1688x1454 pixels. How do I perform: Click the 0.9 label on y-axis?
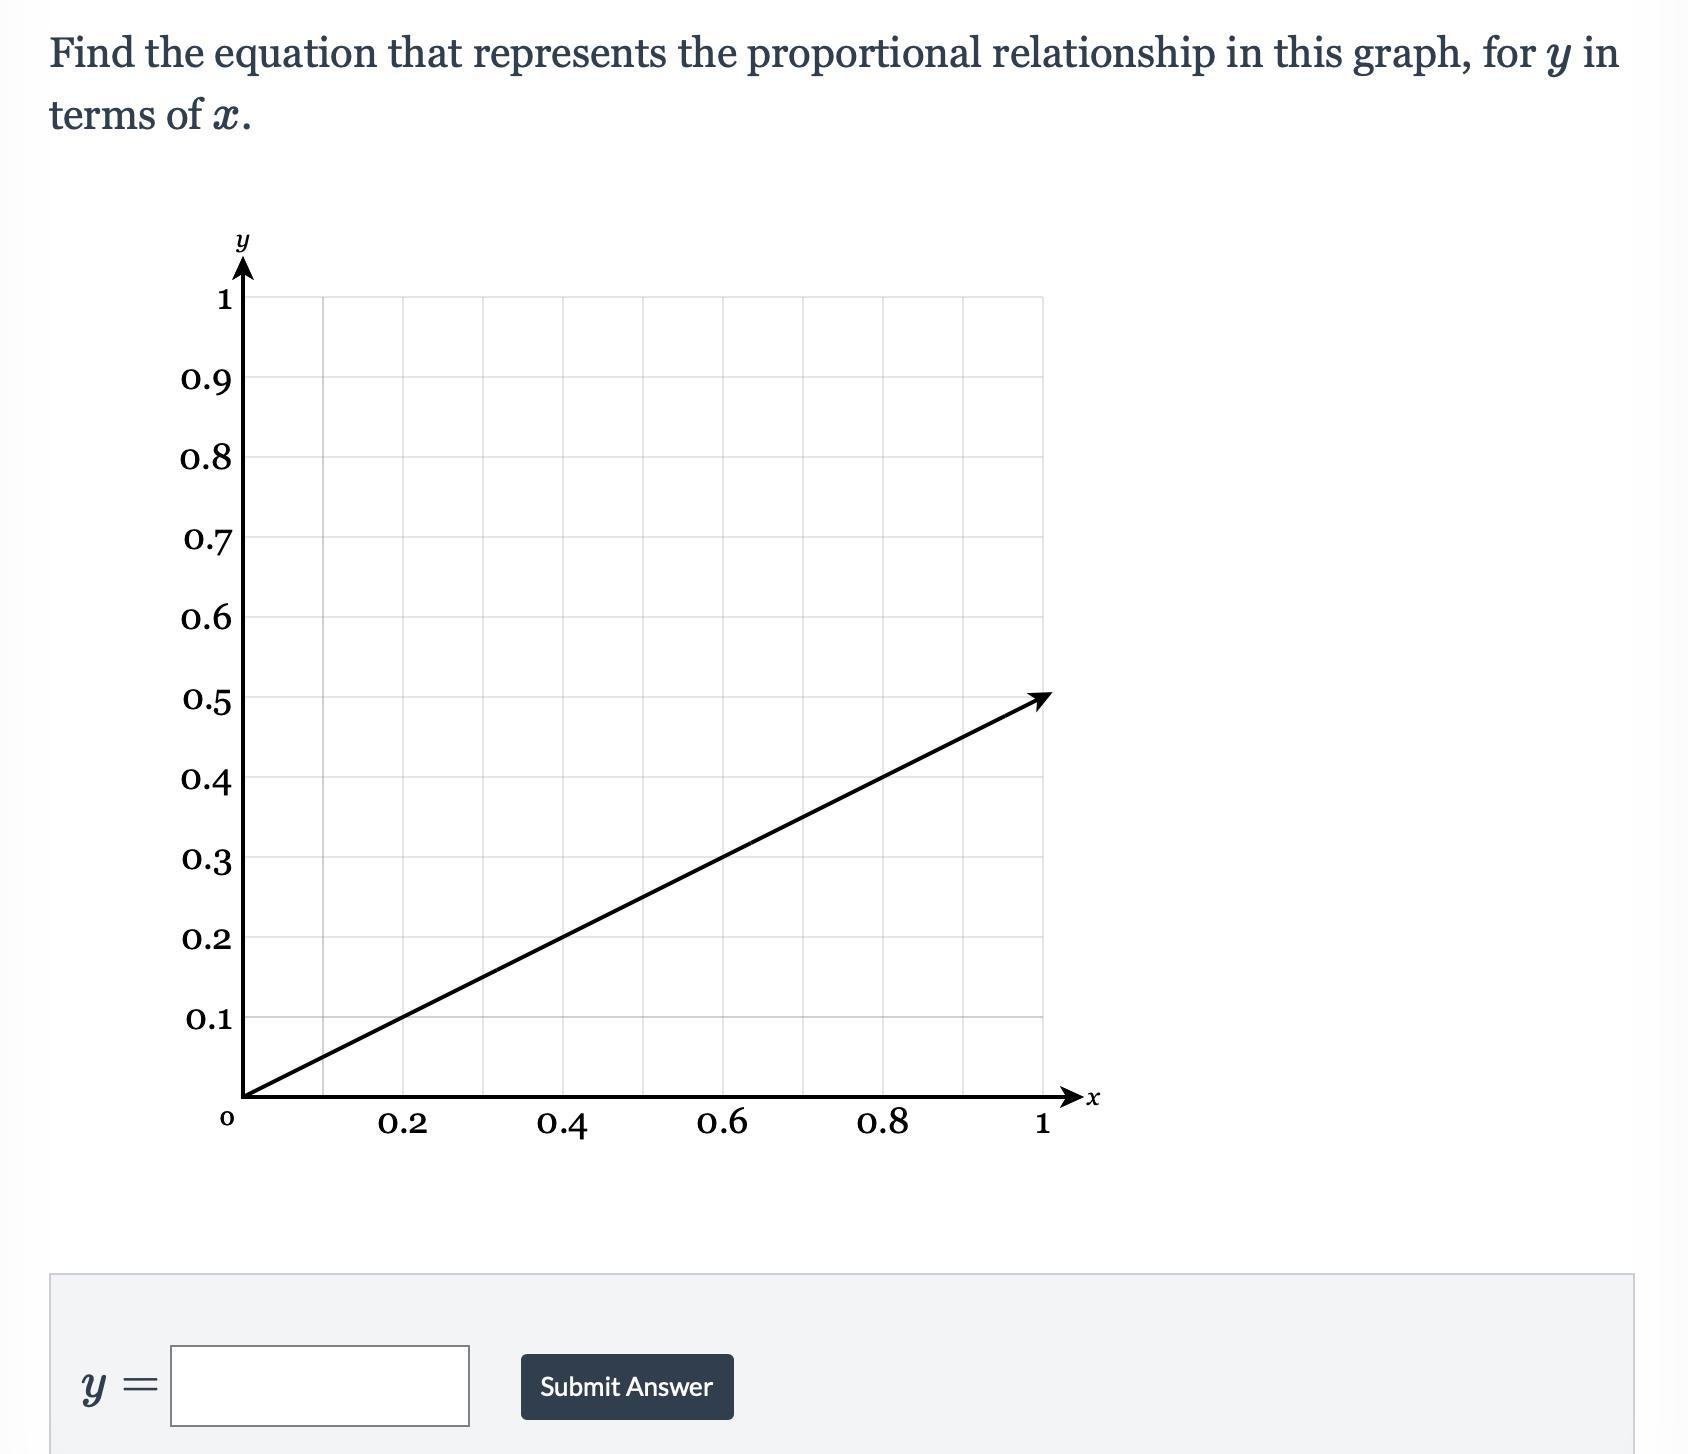point(206,380)
